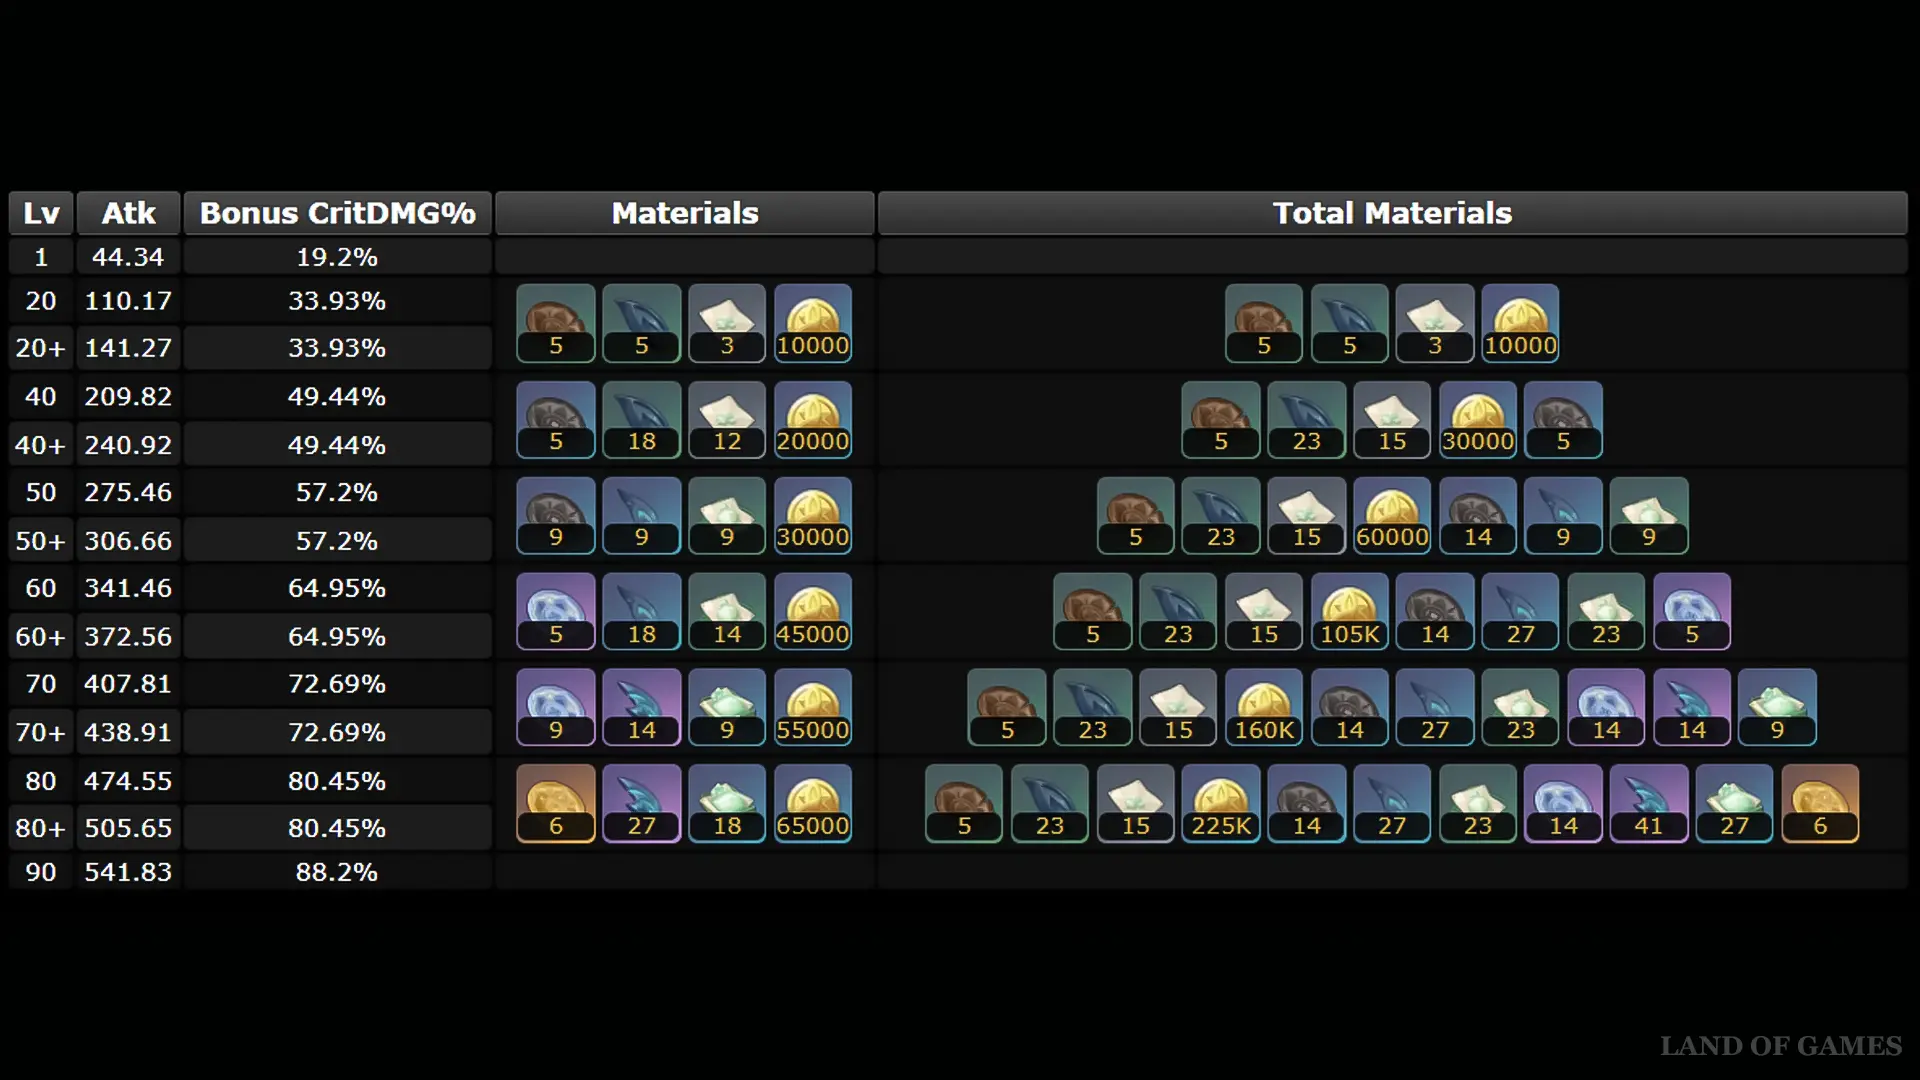Select the 88.2% crit damage cell
Viewport: 1920px width, 1080px height.
tap(337, 872)
